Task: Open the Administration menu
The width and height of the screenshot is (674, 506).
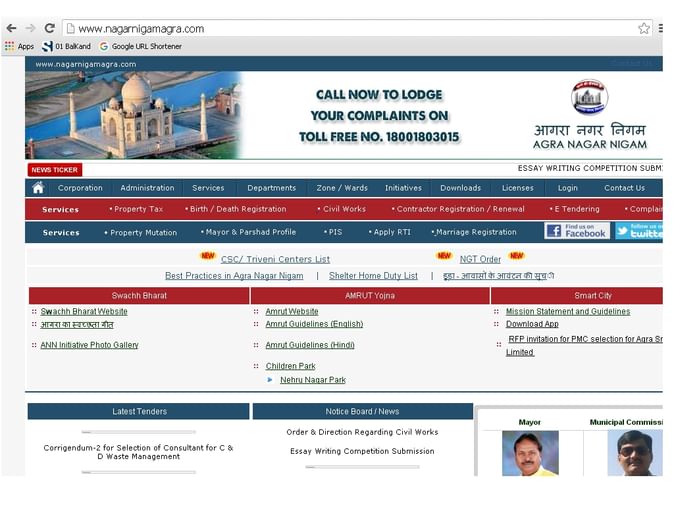Action: [x=147, y=188]
